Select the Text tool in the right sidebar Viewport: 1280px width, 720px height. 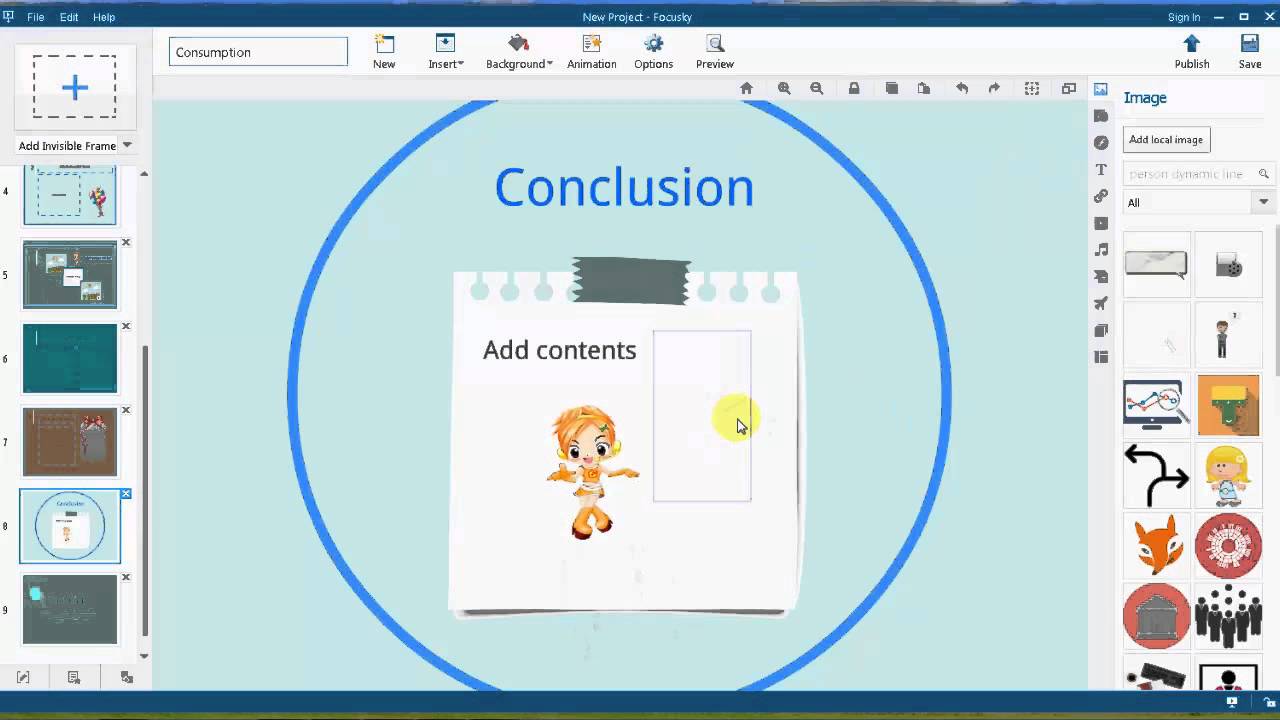click(1101, 169)
